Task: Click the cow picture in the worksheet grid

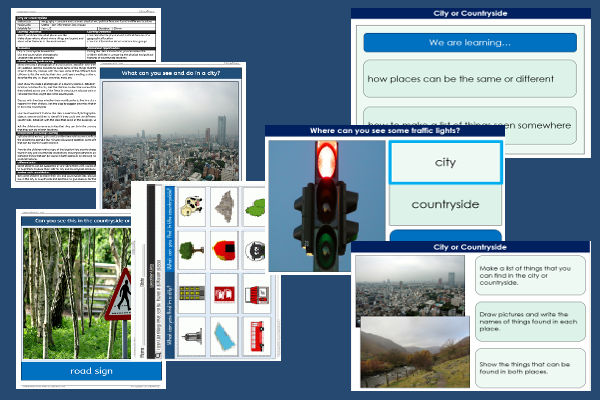Action: click(191, 206)
